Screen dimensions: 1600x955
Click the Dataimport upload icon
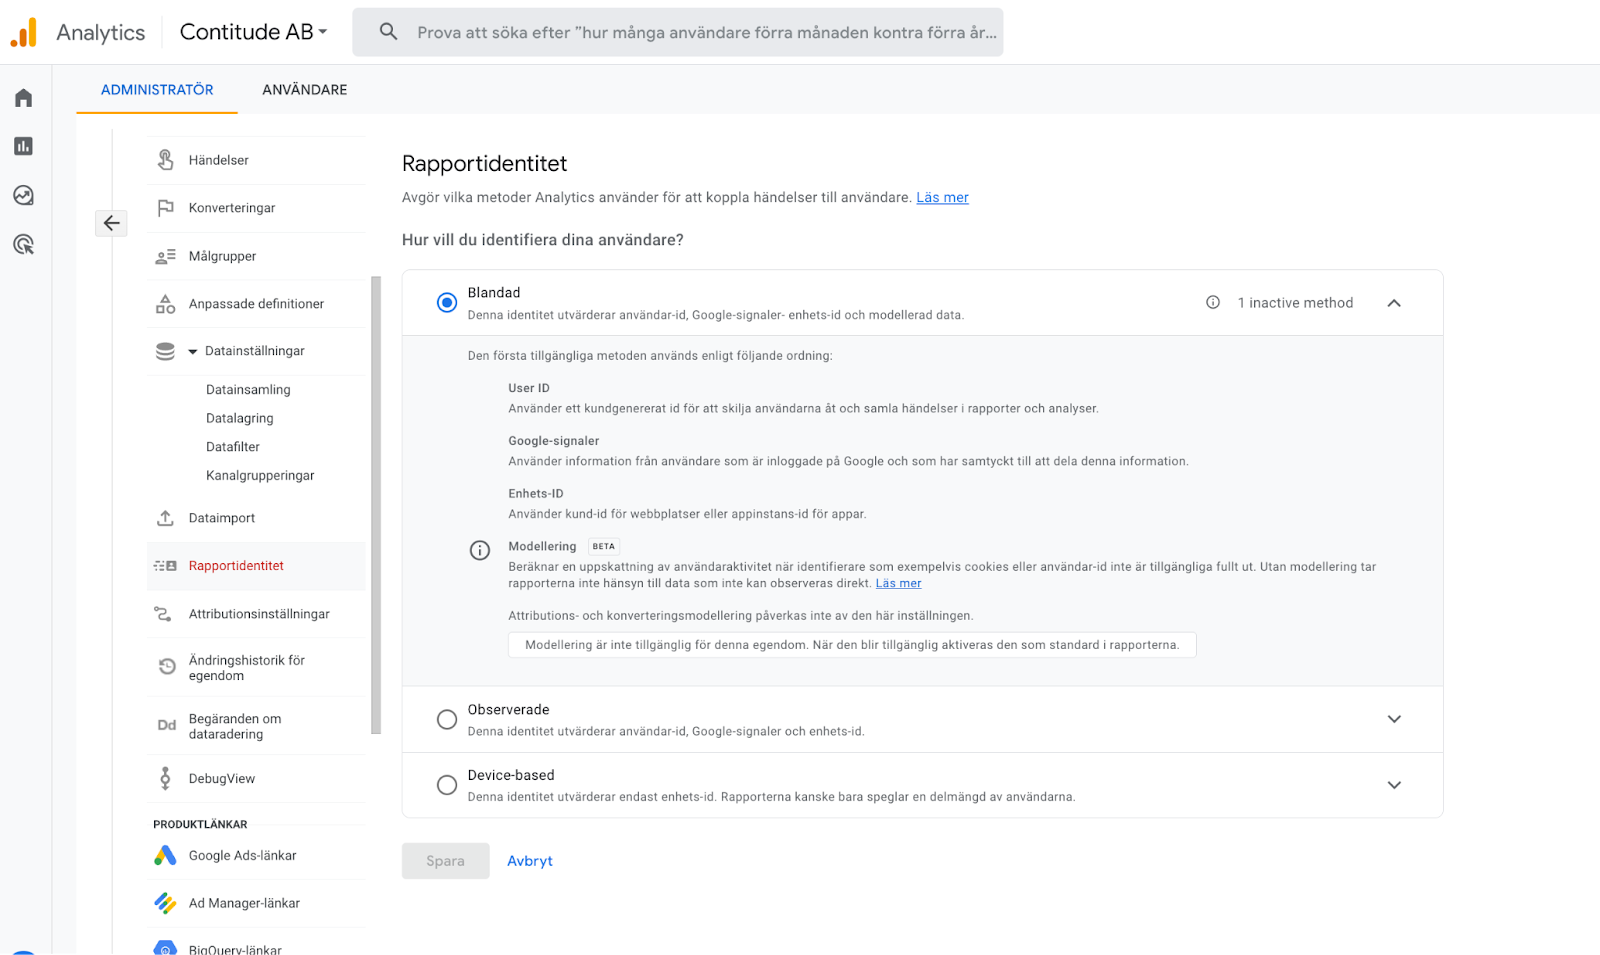(166, 518)
